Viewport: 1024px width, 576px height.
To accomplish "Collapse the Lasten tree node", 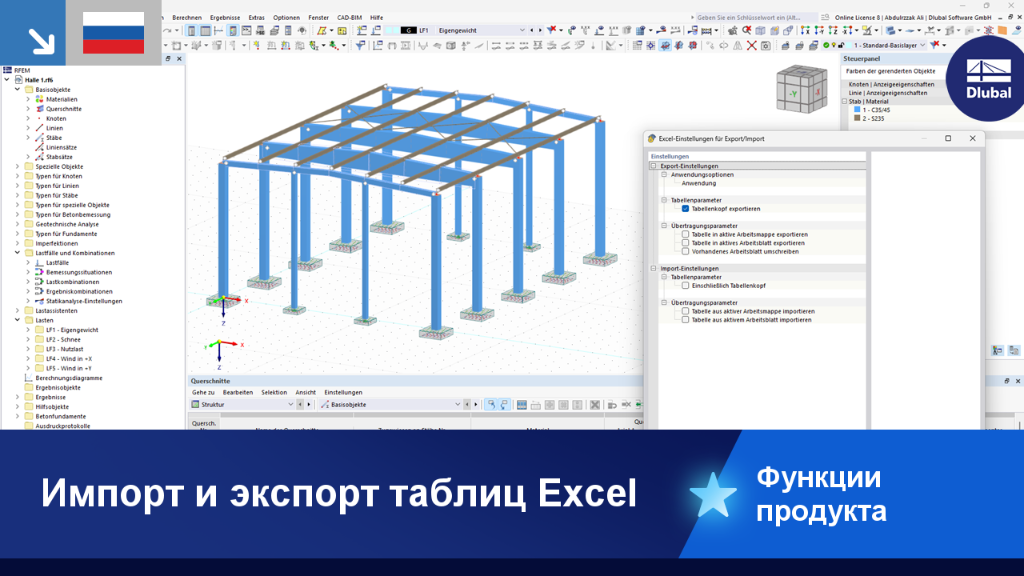I will [18, 320].
